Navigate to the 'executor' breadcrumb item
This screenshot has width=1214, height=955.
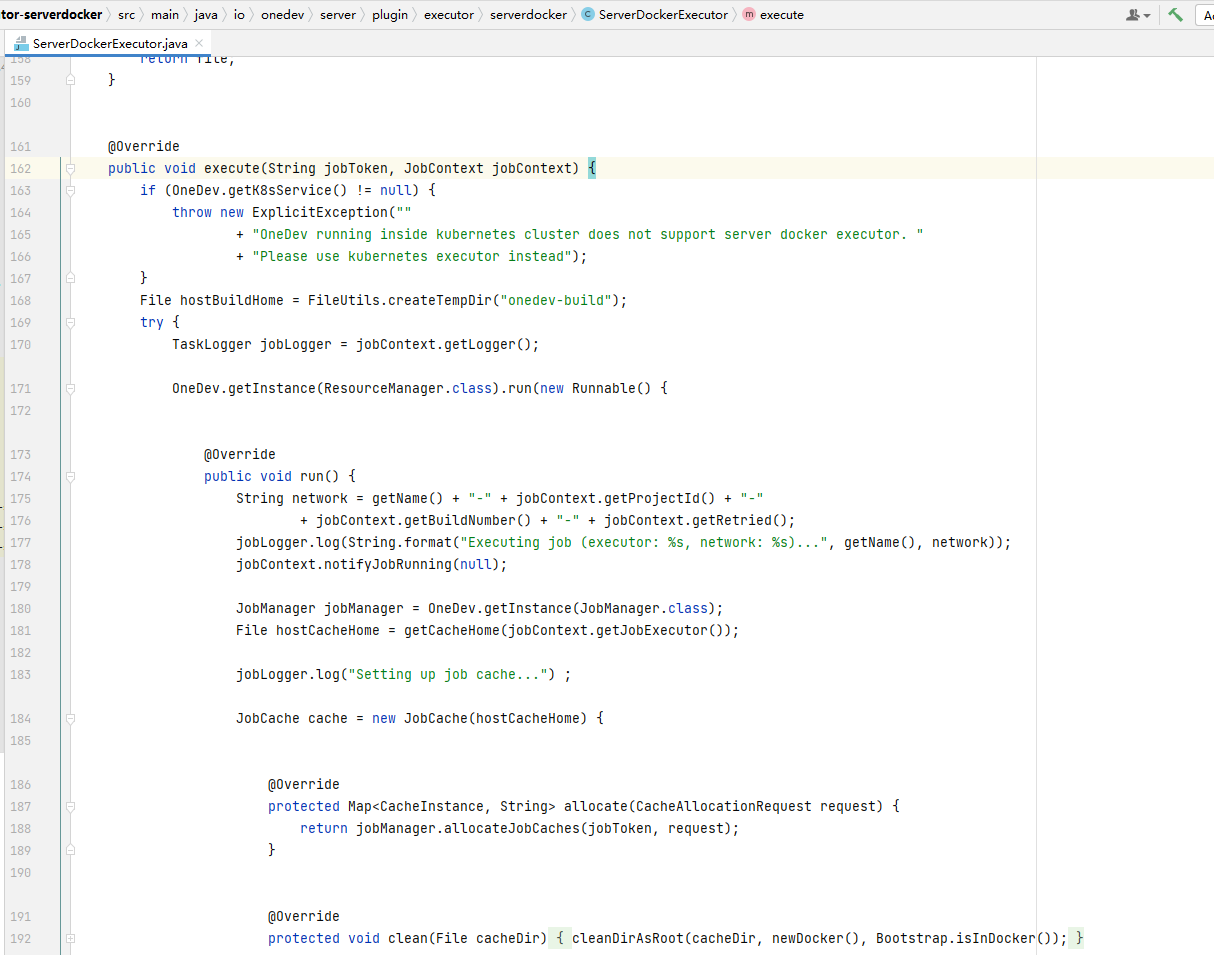pyautogui.click(x=448, y=15)
